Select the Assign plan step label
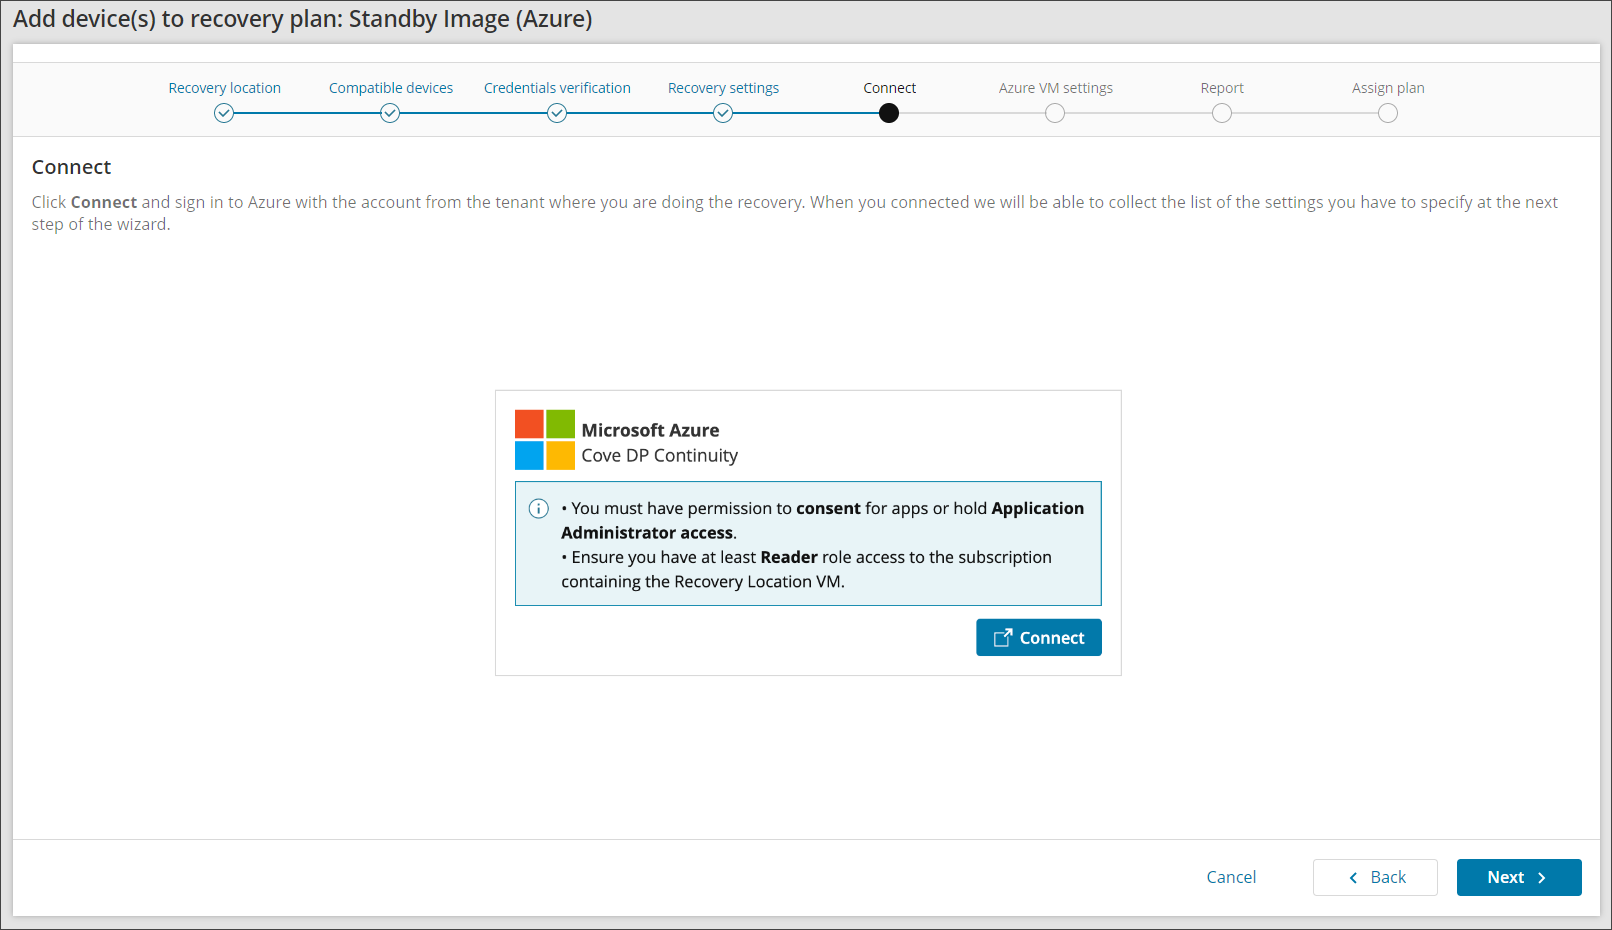Viewport: 1612px width, 930px height. (x=1388, y=88)
